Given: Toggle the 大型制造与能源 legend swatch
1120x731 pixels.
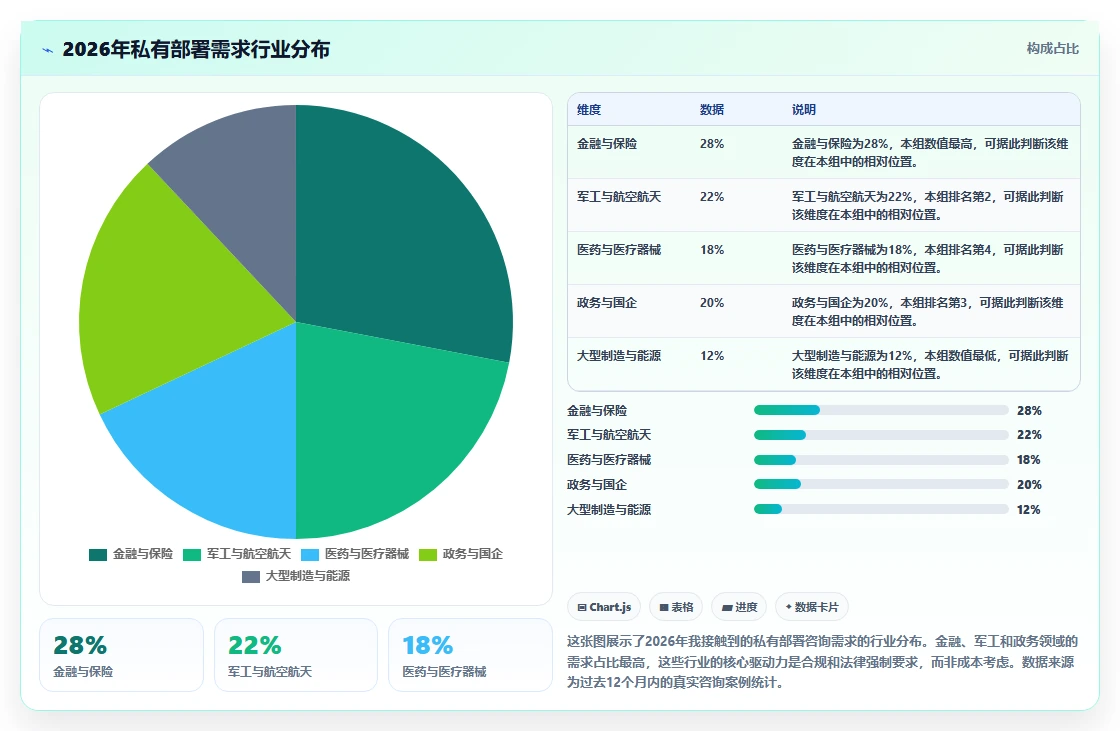Looking at the screenshot, I should 251,577.
